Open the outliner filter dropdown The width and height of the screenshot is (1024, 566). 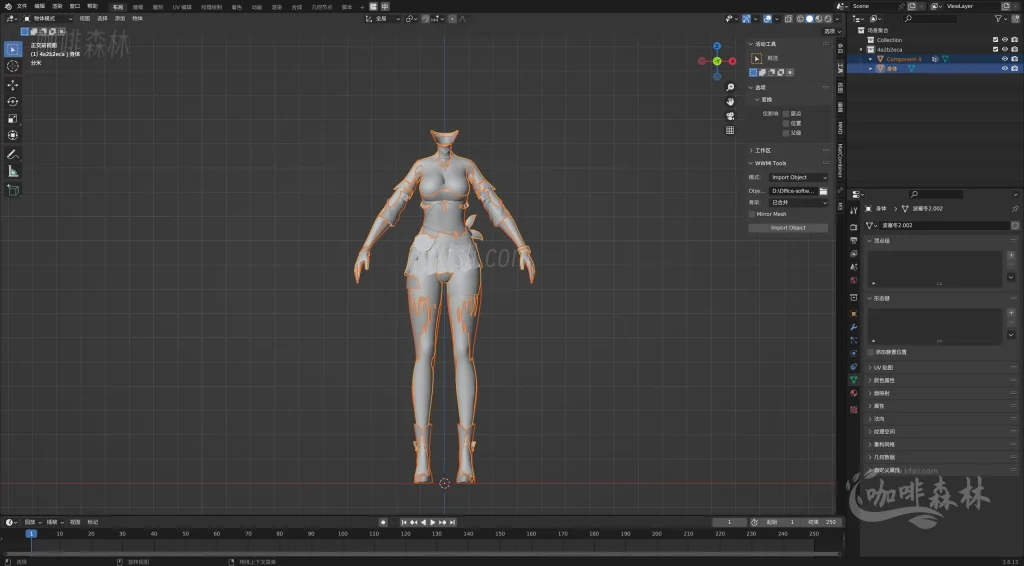click(1000, 19)
